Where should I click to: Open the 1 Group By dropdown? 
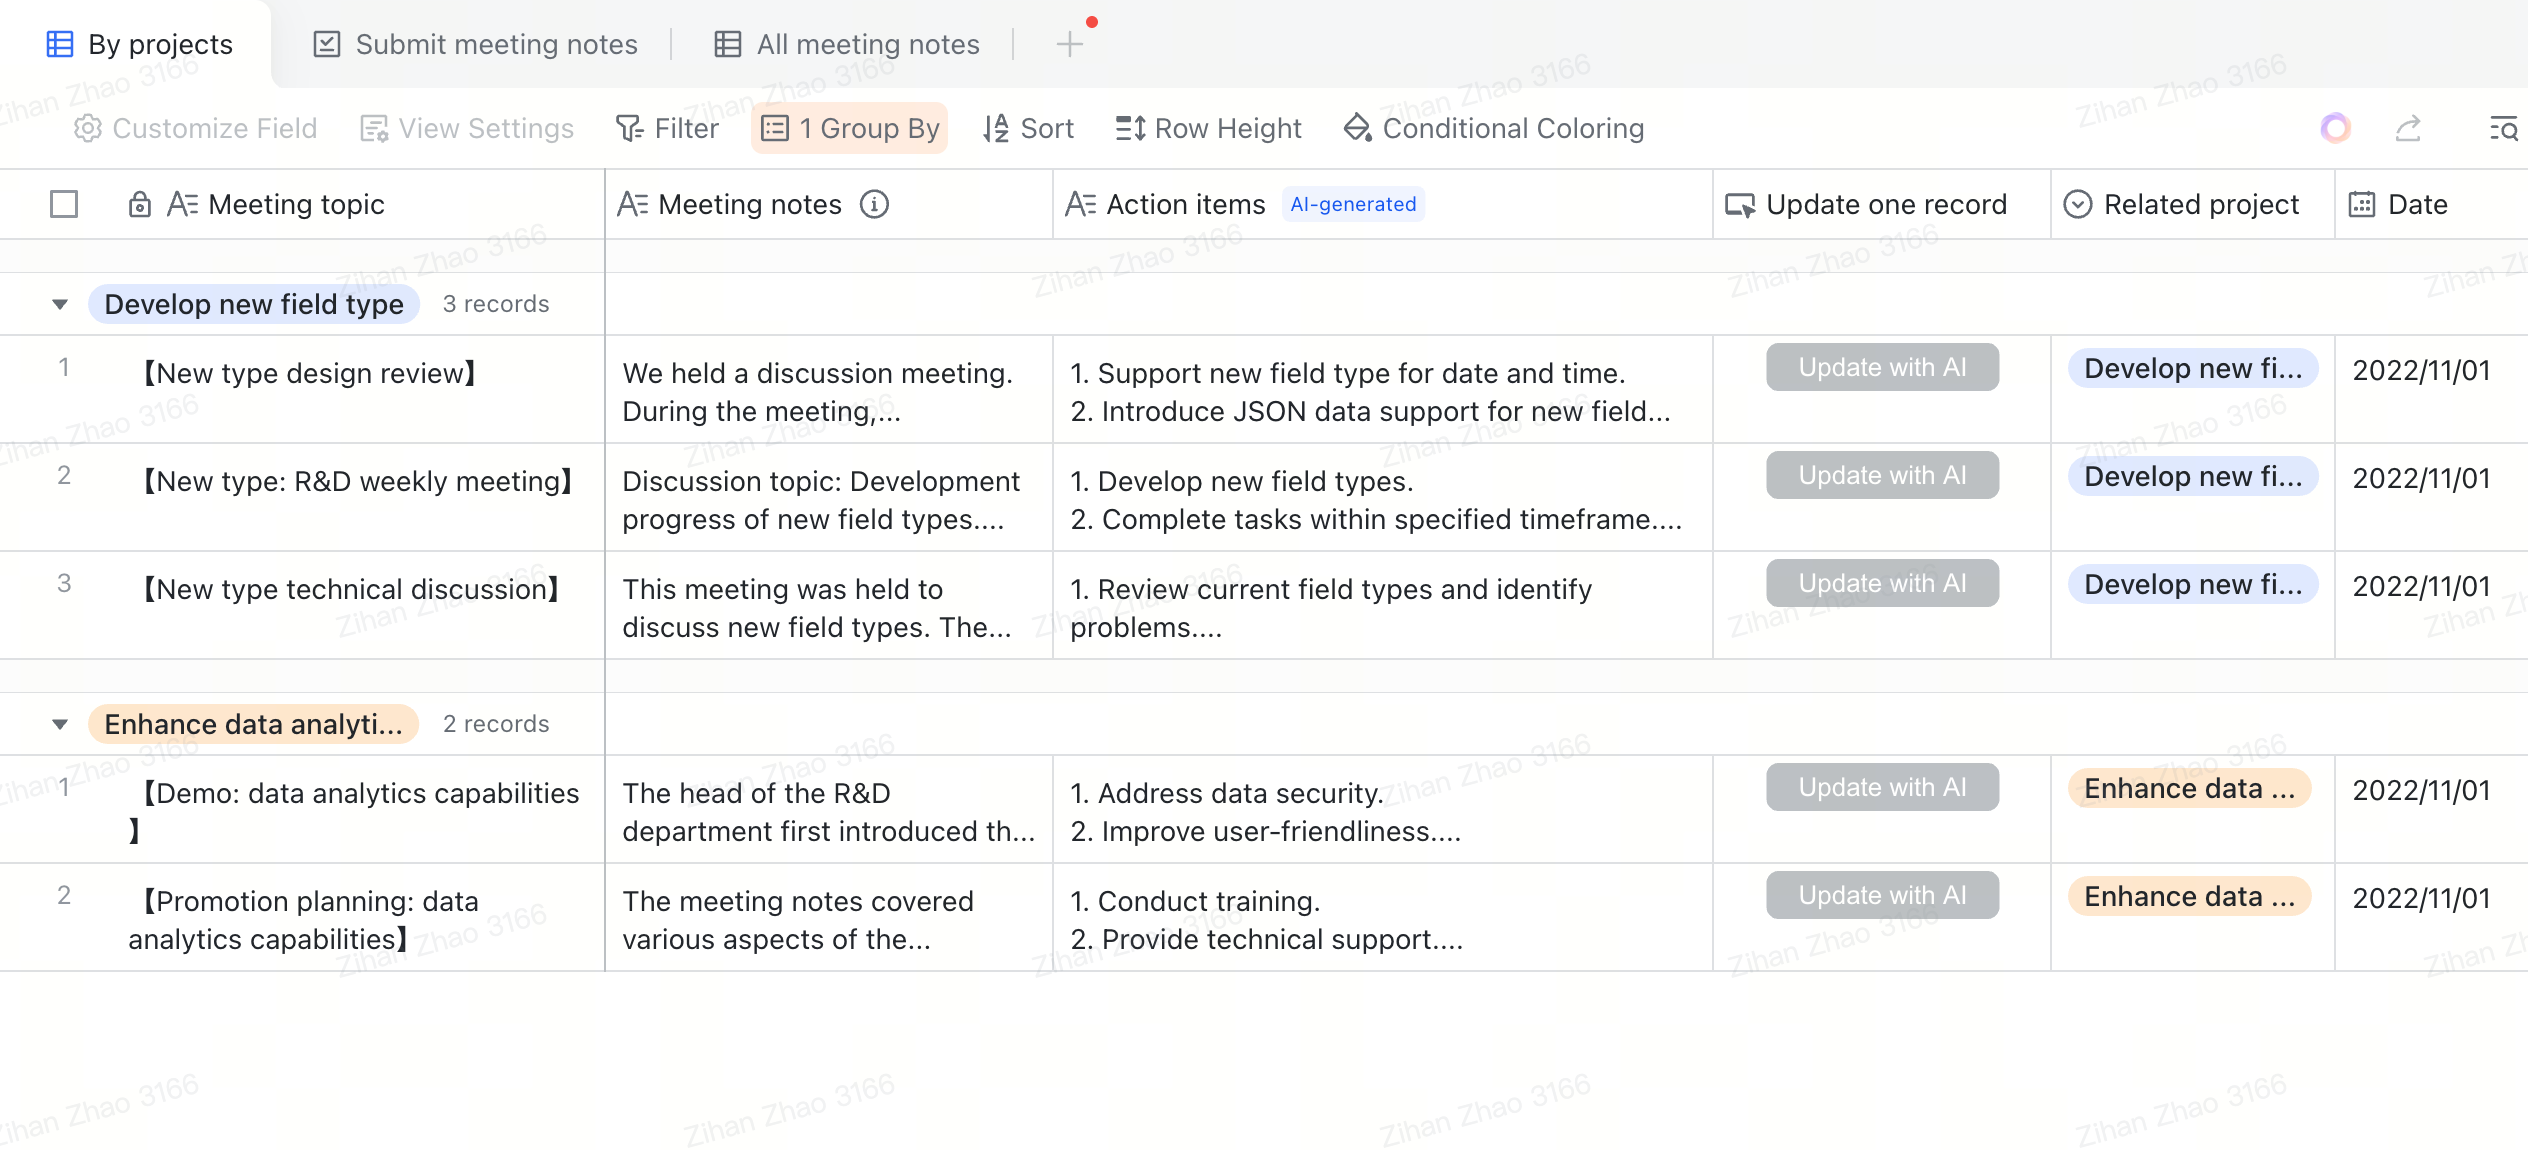point(850,128)
